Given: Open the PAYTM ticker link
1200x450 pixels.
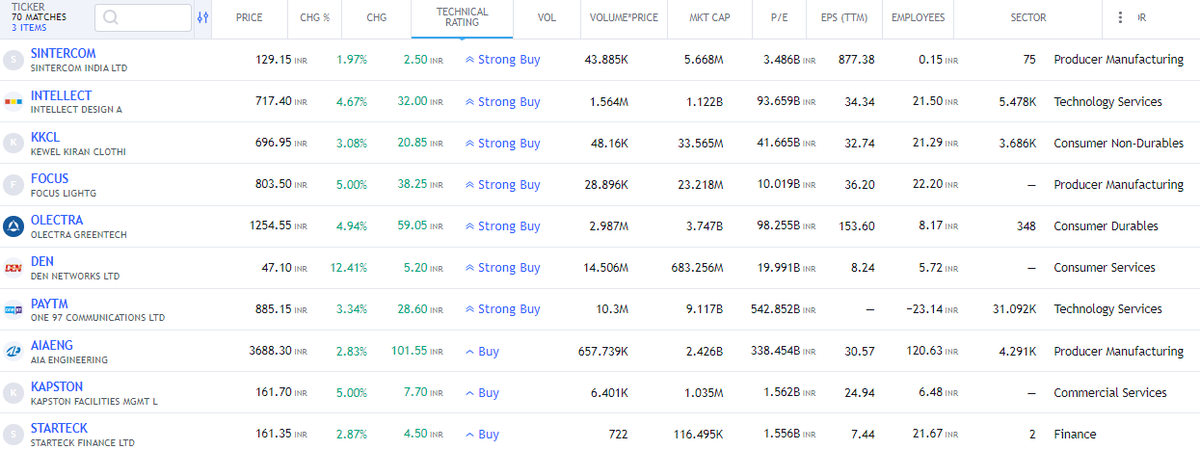Looking at the screenshot, I should pos(49,303).
